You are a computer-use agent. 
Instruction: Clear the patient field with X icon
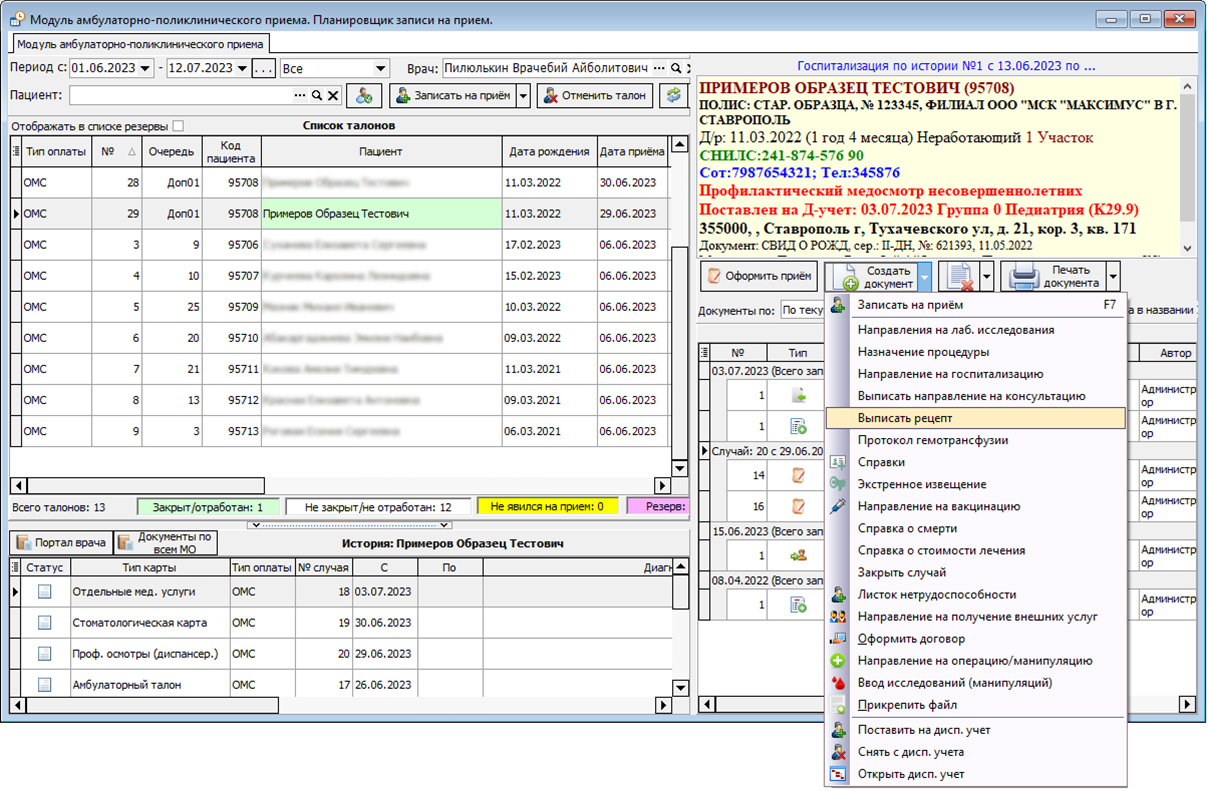click(333, 96)
